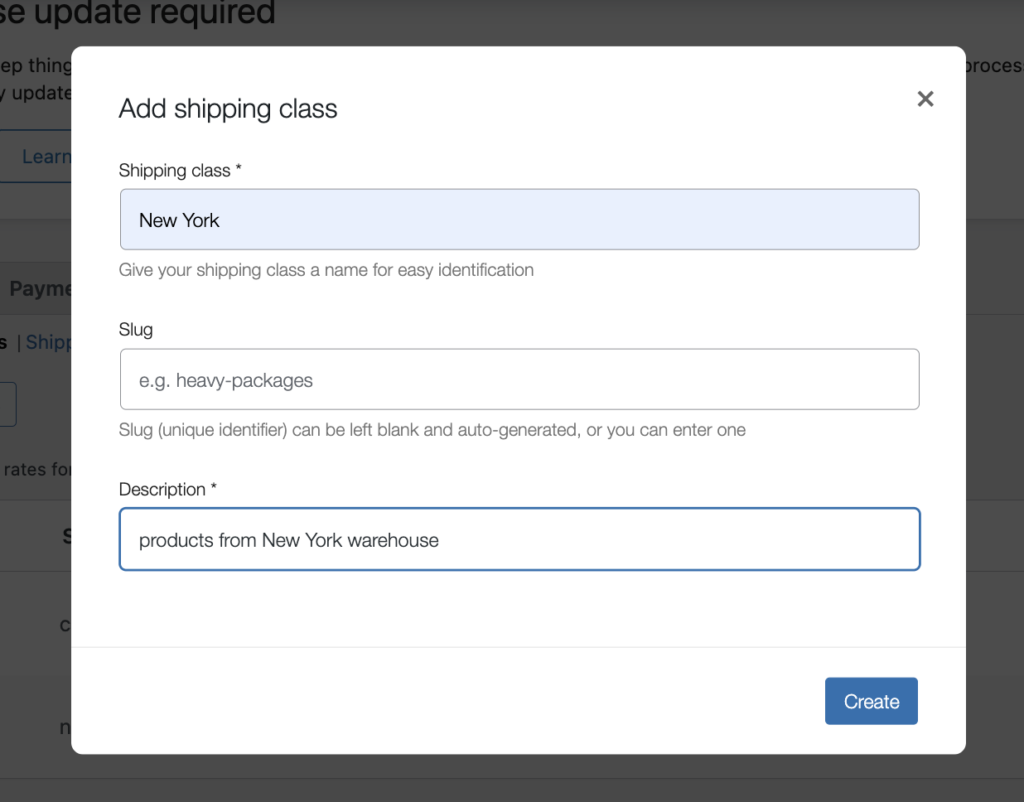This screenshot has height=802, width=1024.
Task: Click the outlined button at far left edge
Action: pos(8,404)
